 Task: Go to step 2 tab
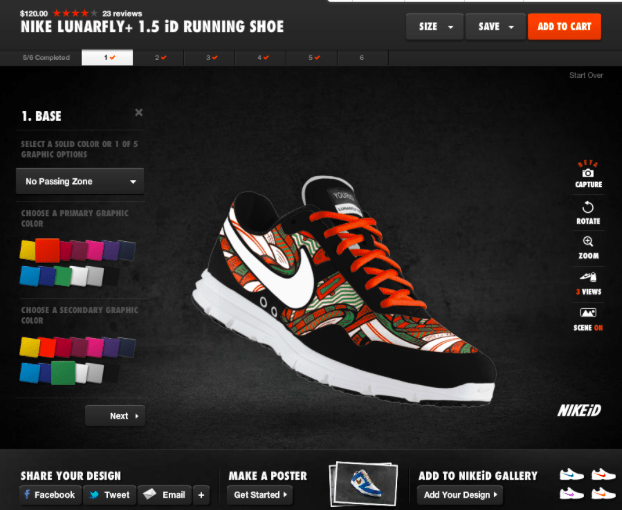tap(160, 59)
